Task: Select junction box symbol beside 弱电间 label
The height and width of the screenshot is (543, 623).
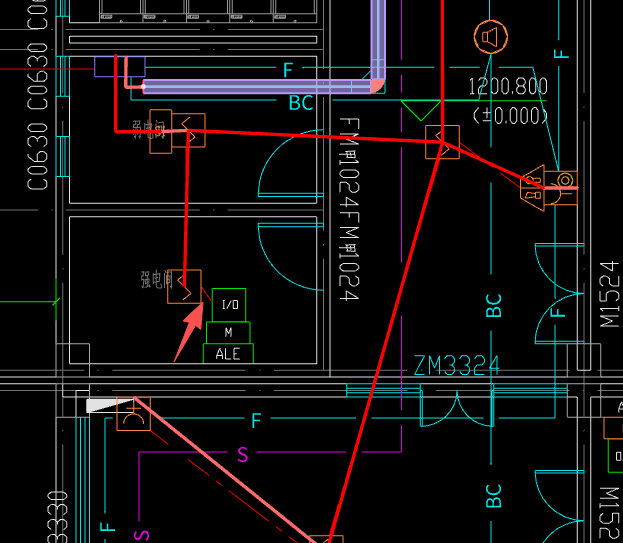Action: point(189,130)
